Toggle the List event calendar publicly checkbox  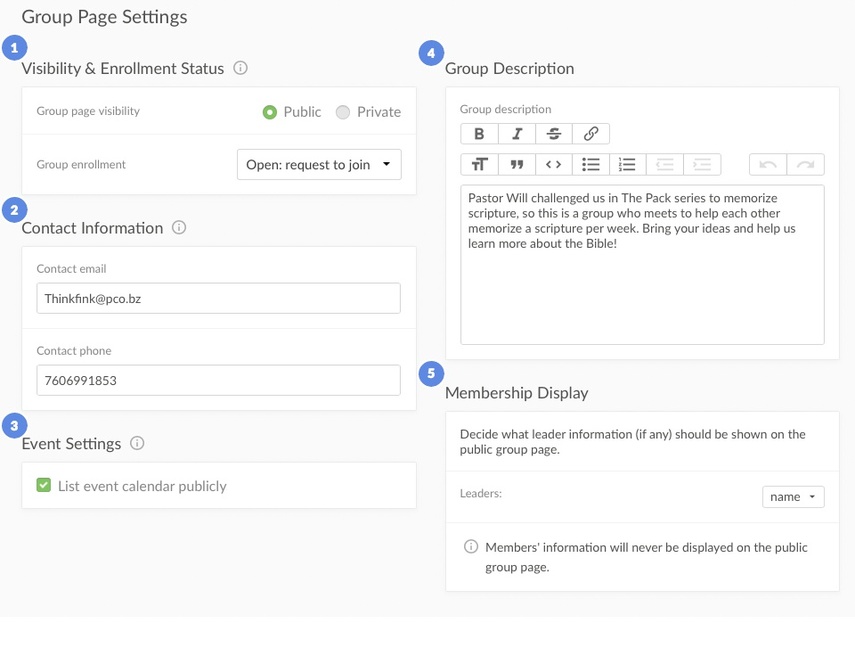(x=43, y=484)
